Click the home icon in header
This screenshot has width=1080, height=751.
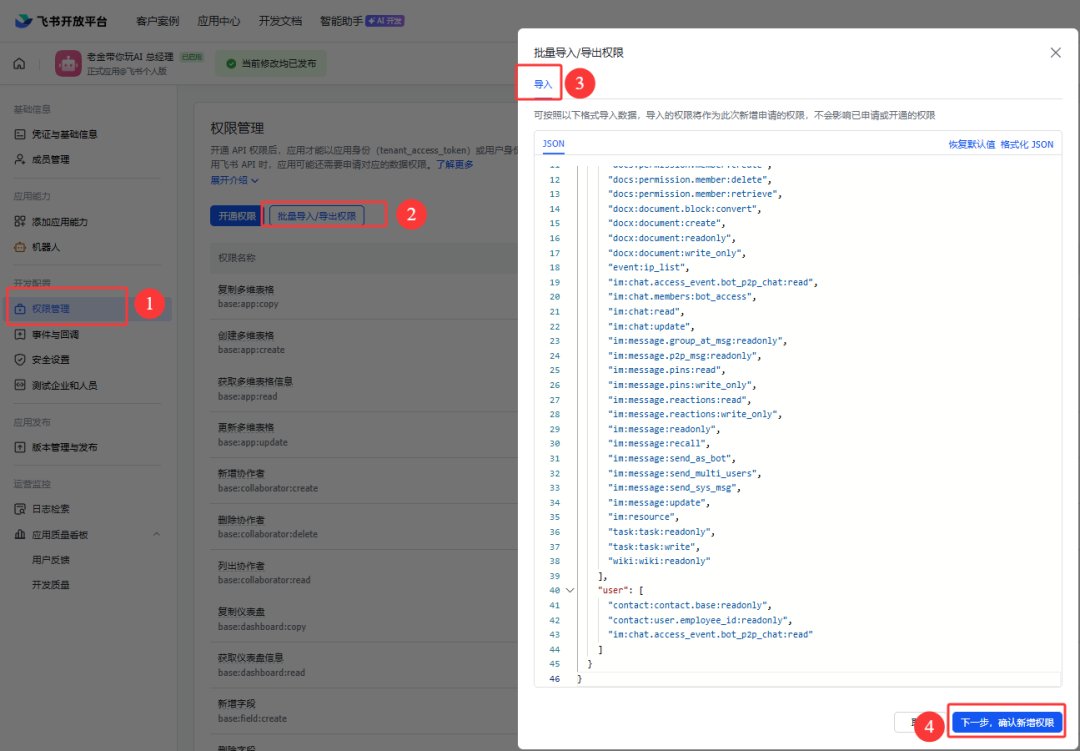click(x=19, y=64)
